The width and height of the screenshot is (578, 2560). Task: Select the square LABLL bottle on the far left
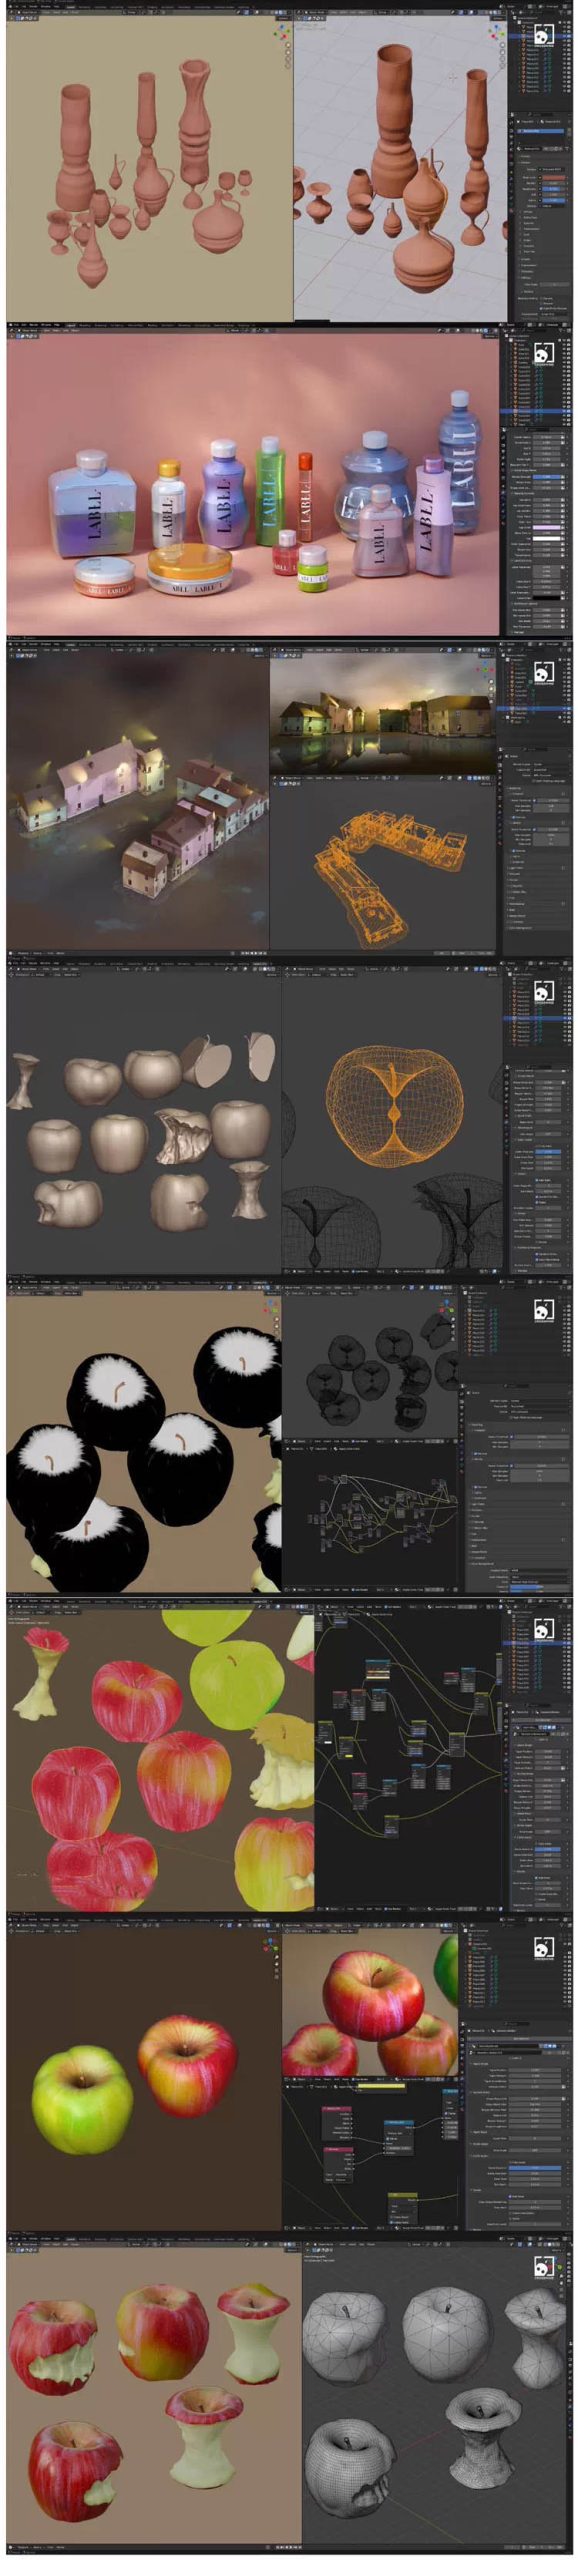tap(92, 503)
